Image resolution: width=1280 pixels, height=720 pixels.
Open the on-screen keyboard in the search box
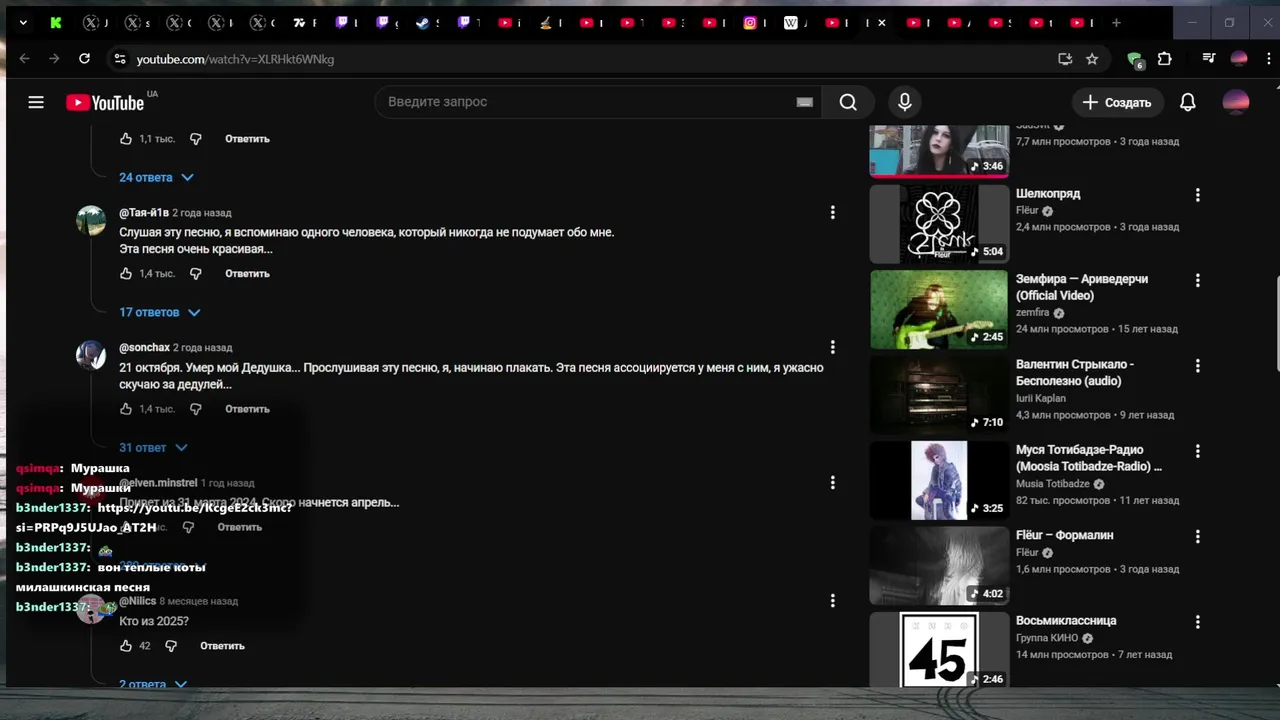804,102
